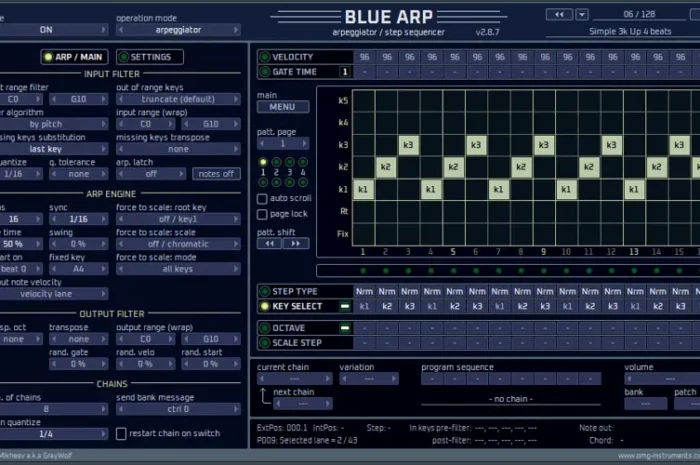Change the arp. latch off selector

[x=151, y=174]
